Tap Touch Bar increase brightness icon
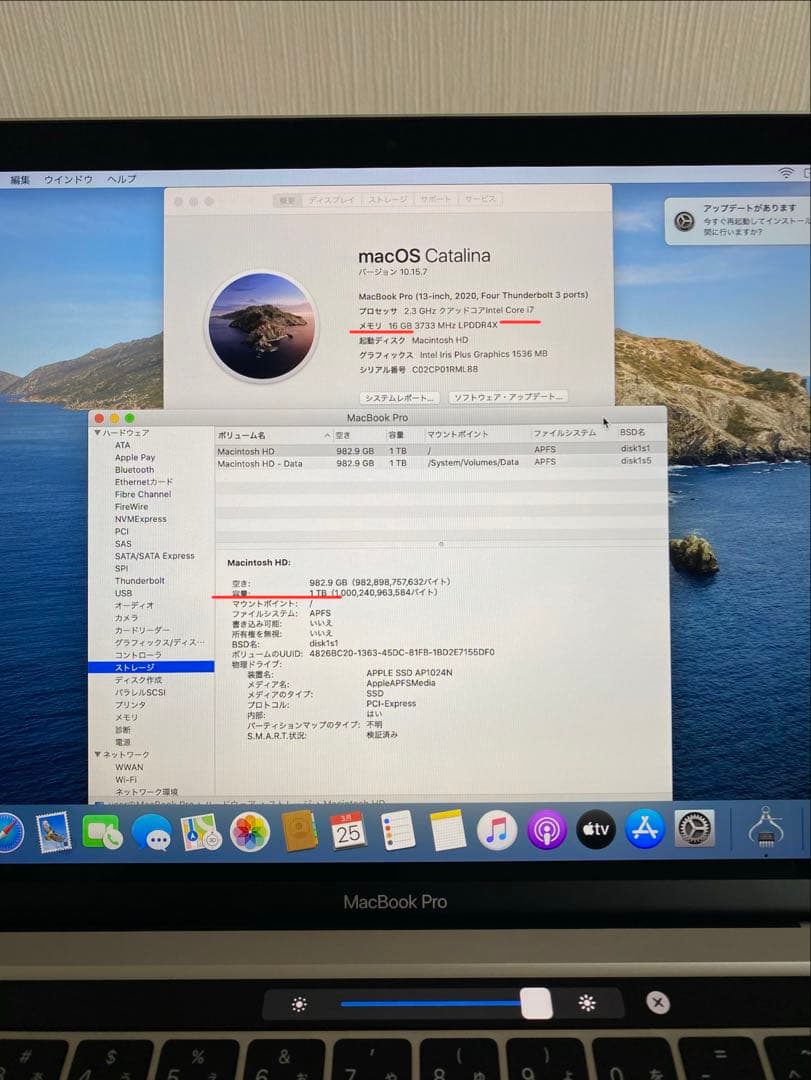The width and height of the screenshot is (811, 1080). pos(587,1003)
